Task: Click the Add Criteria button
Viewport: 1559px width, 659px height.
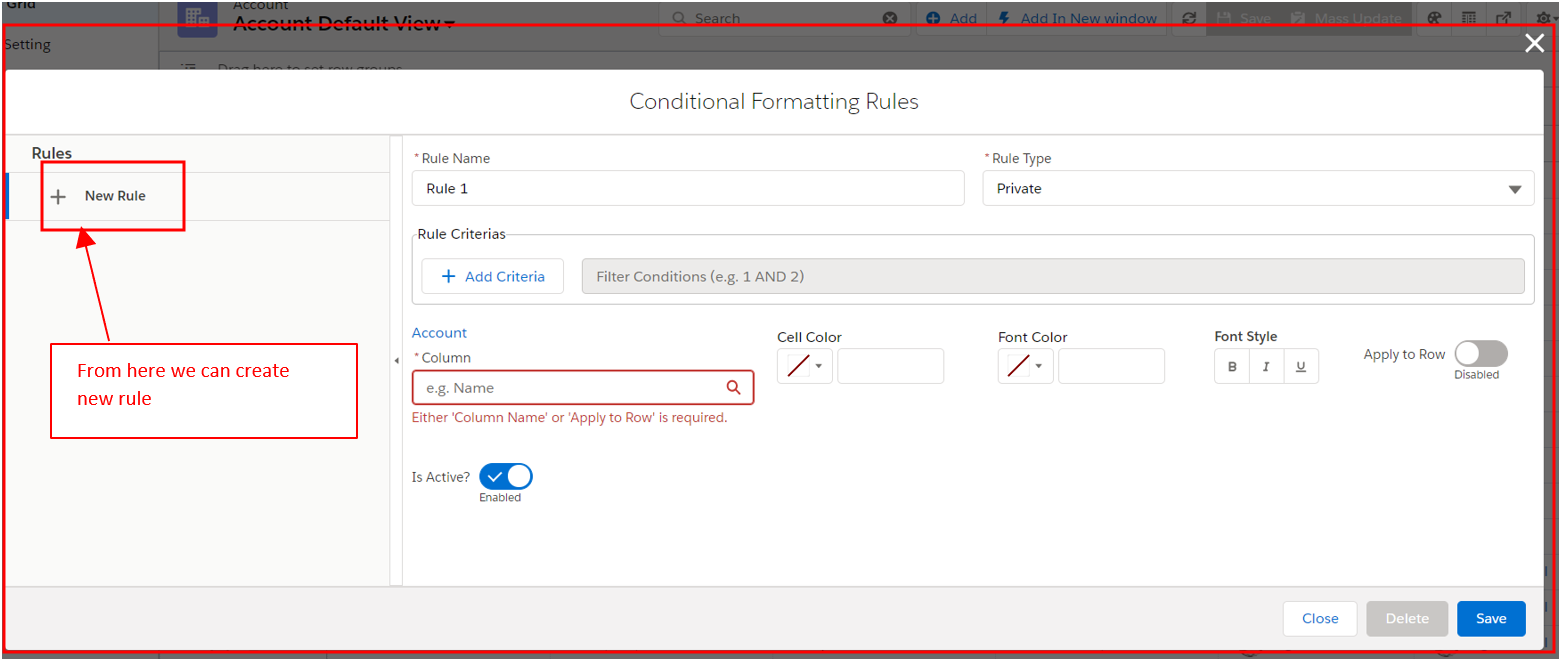Action: pyautogui.click(x=493, y=277)
